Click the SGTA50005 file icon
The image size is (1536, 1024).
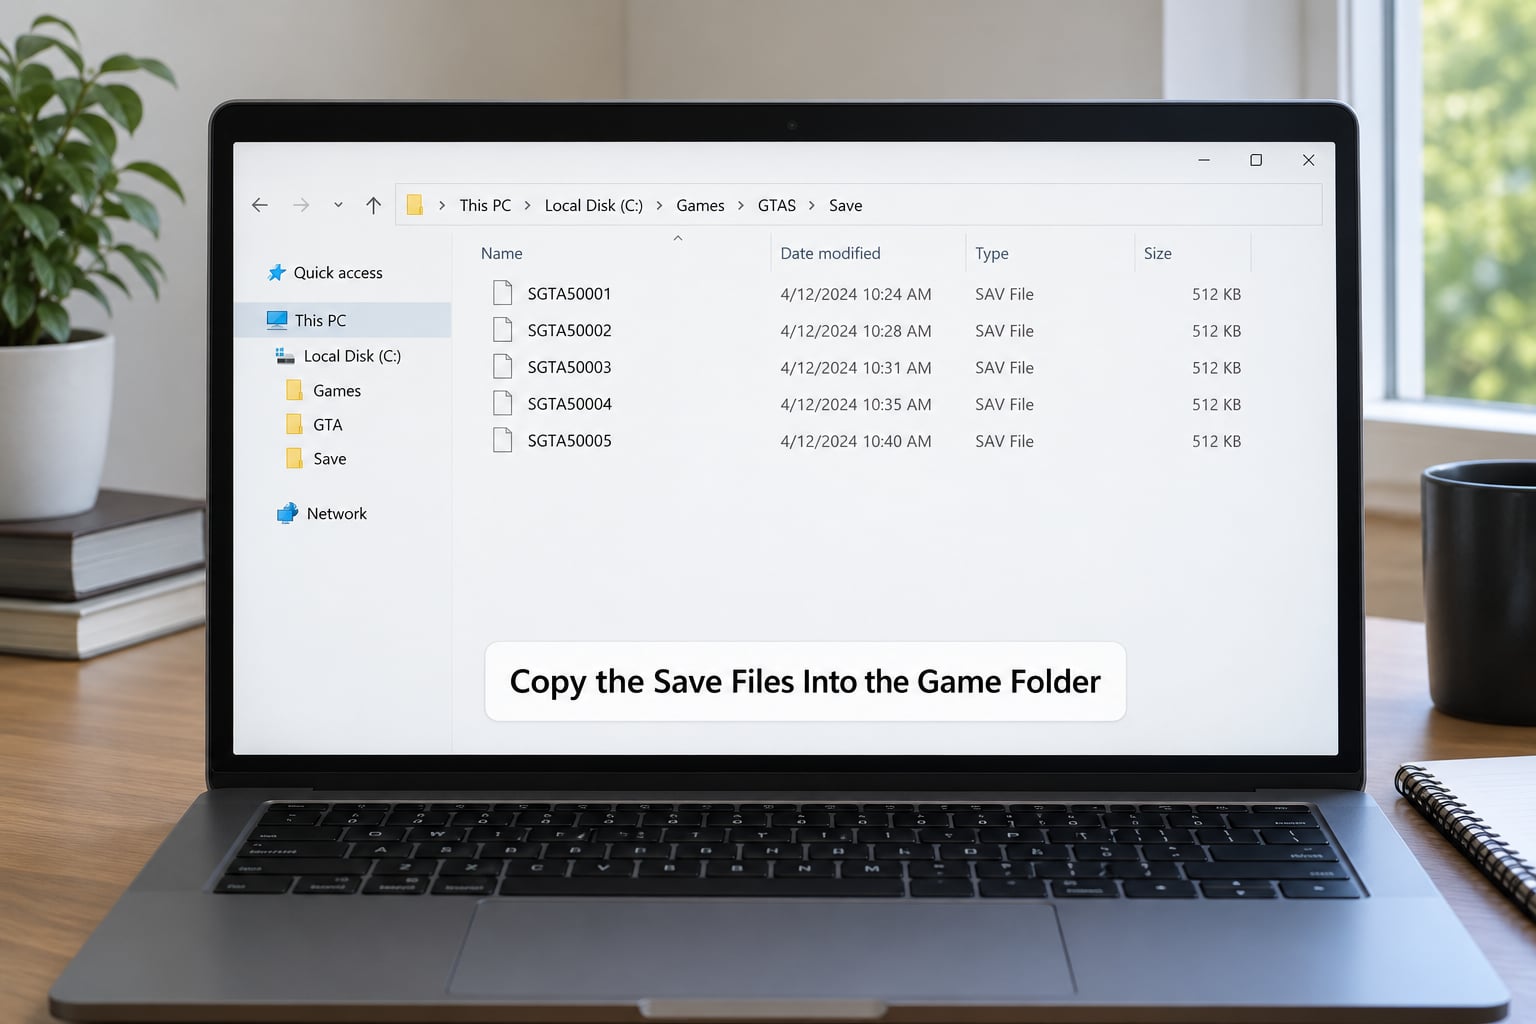(503, 440)
